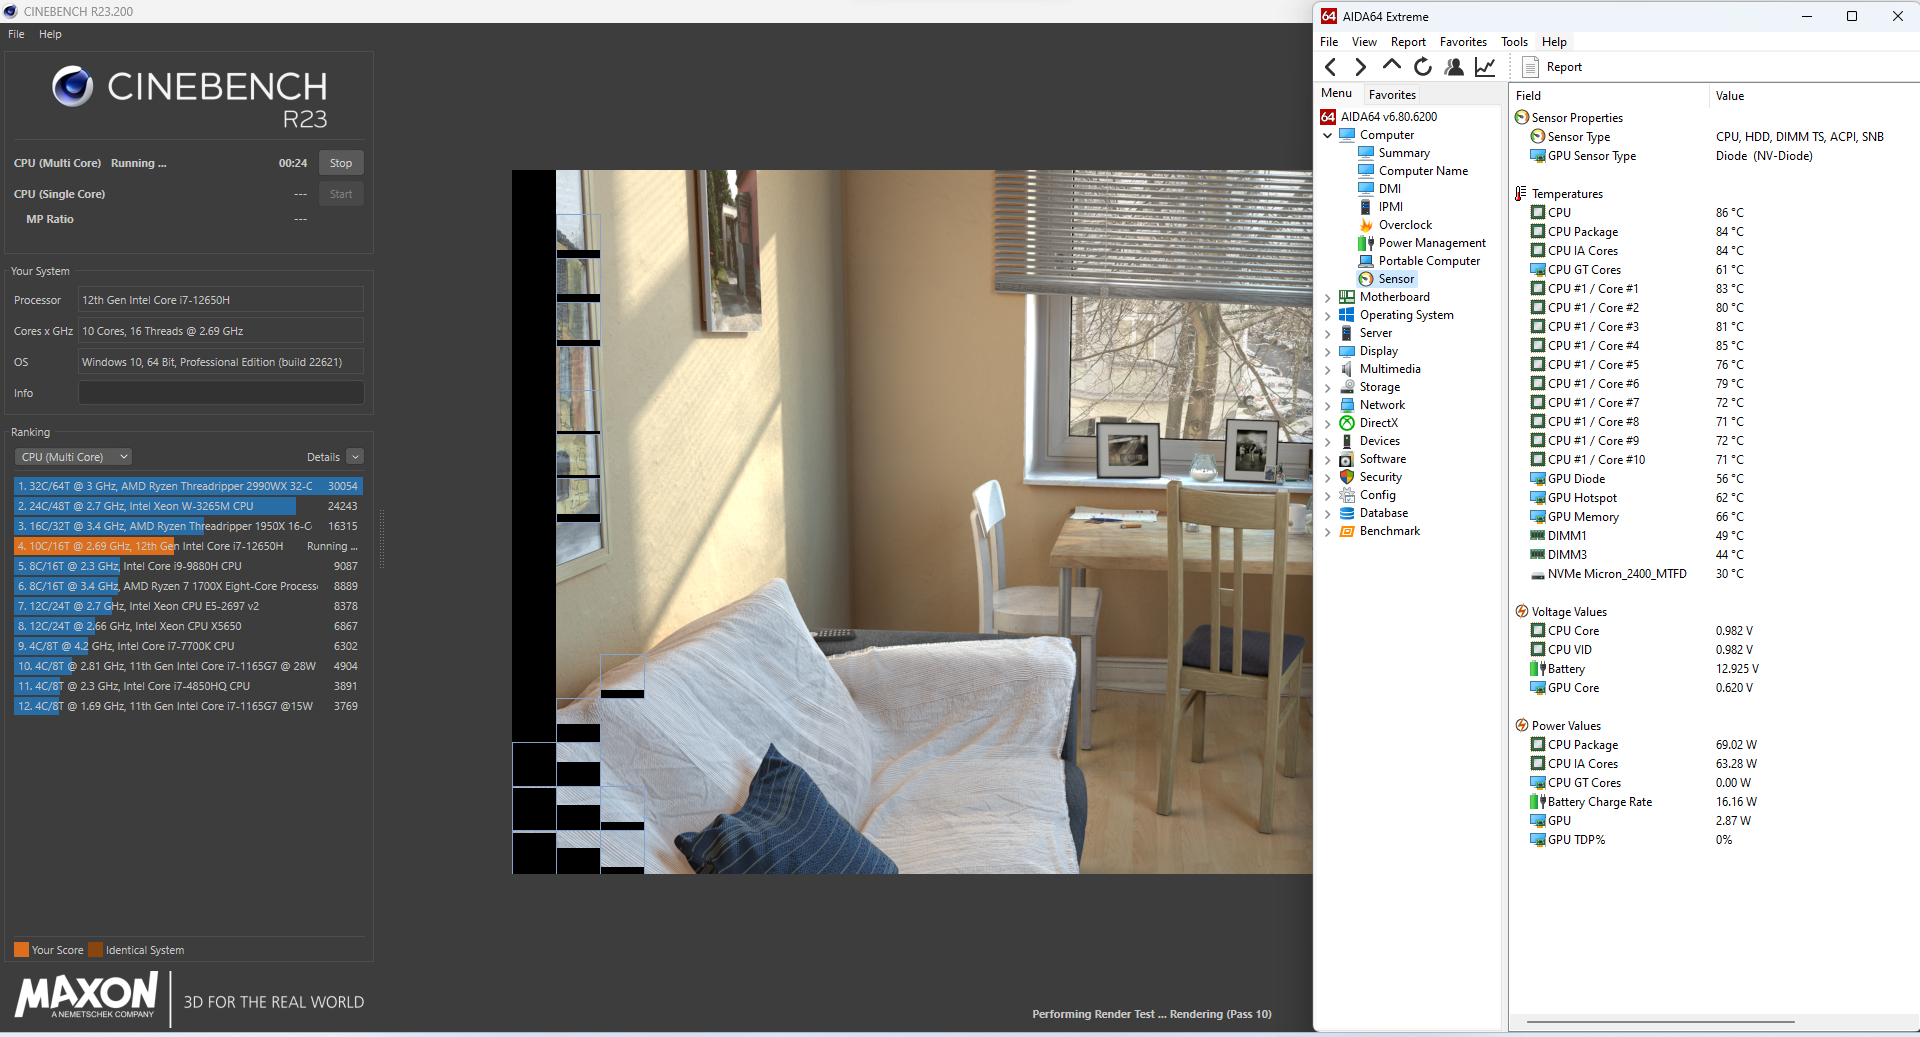Select the Display category
The height and width of the screenshot is (1037, 1920).
click(x=1378, y=351)
